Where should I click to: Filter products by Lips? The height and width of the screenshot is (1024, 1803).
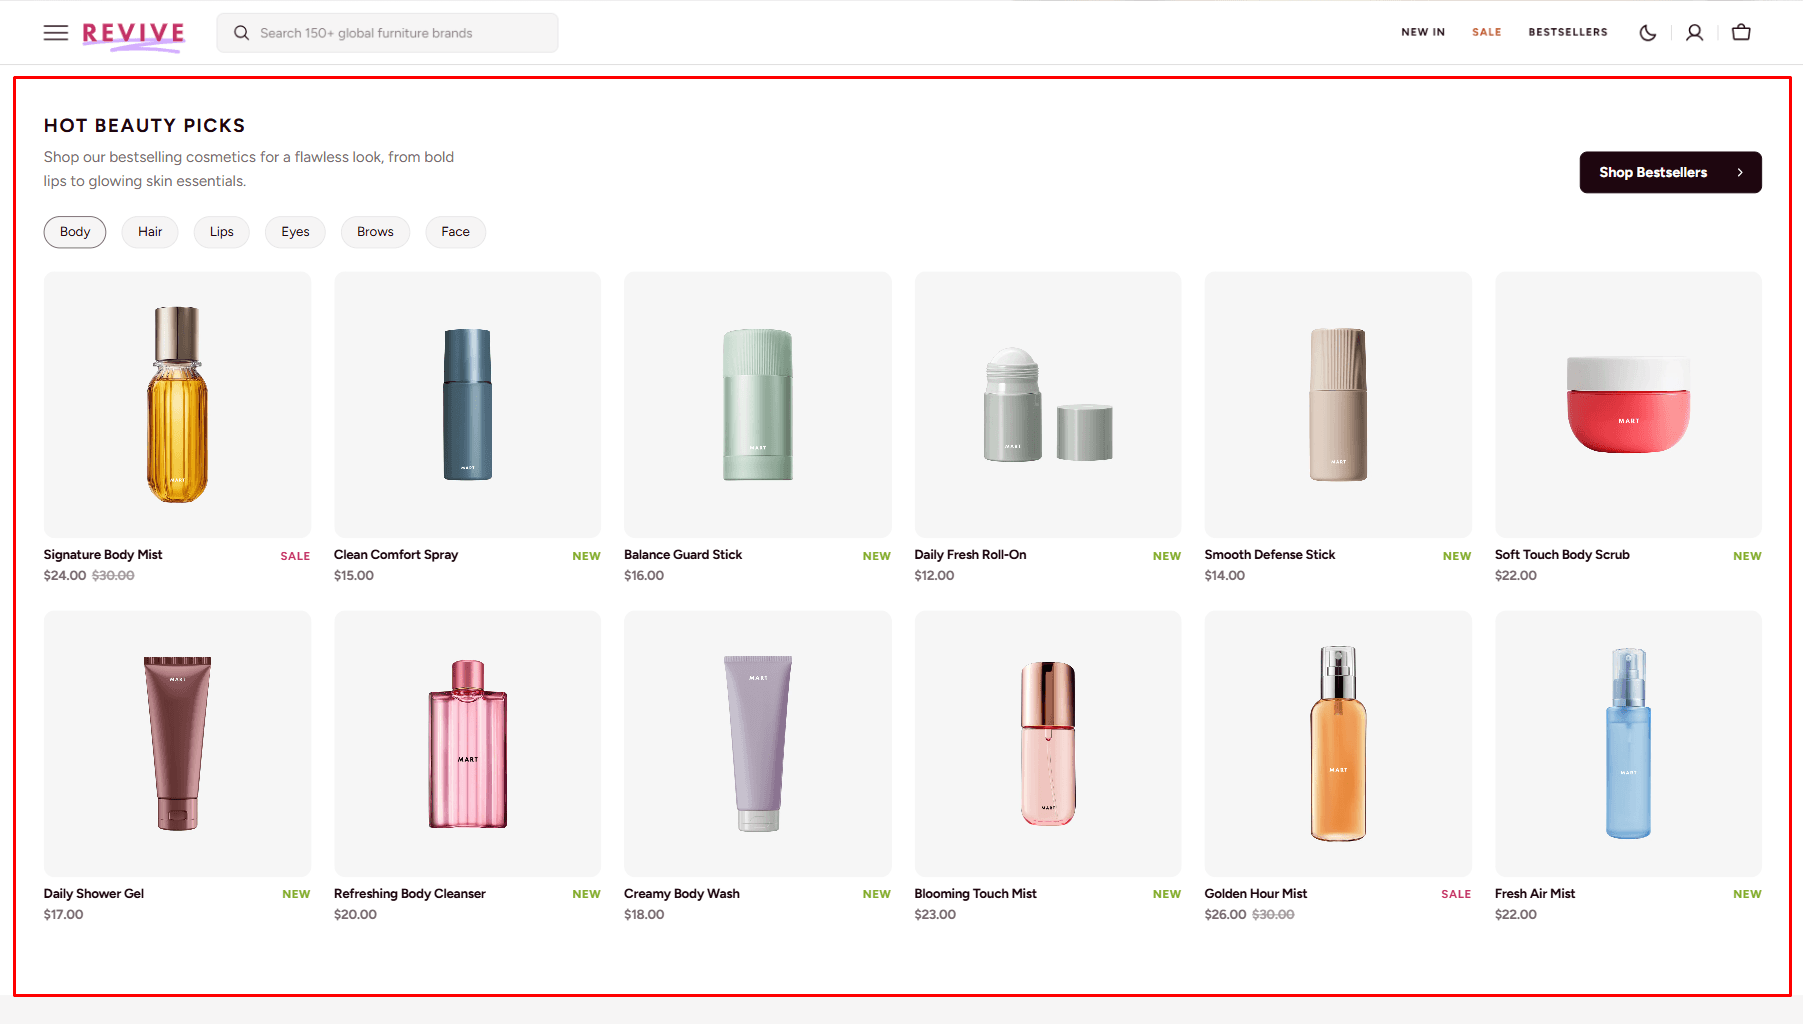pos(221,232)
